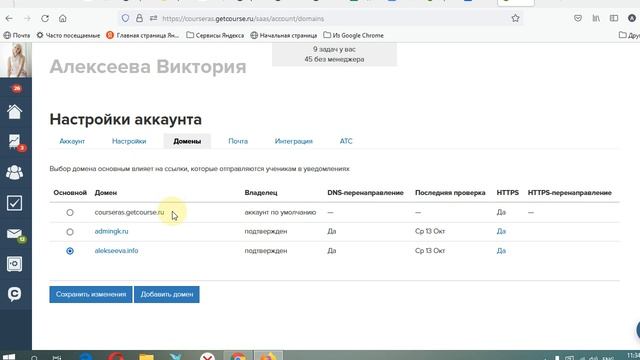Open File Explorer from the taskbar
640x360 pixels.
pyautogui.click(x=146, y=357)
